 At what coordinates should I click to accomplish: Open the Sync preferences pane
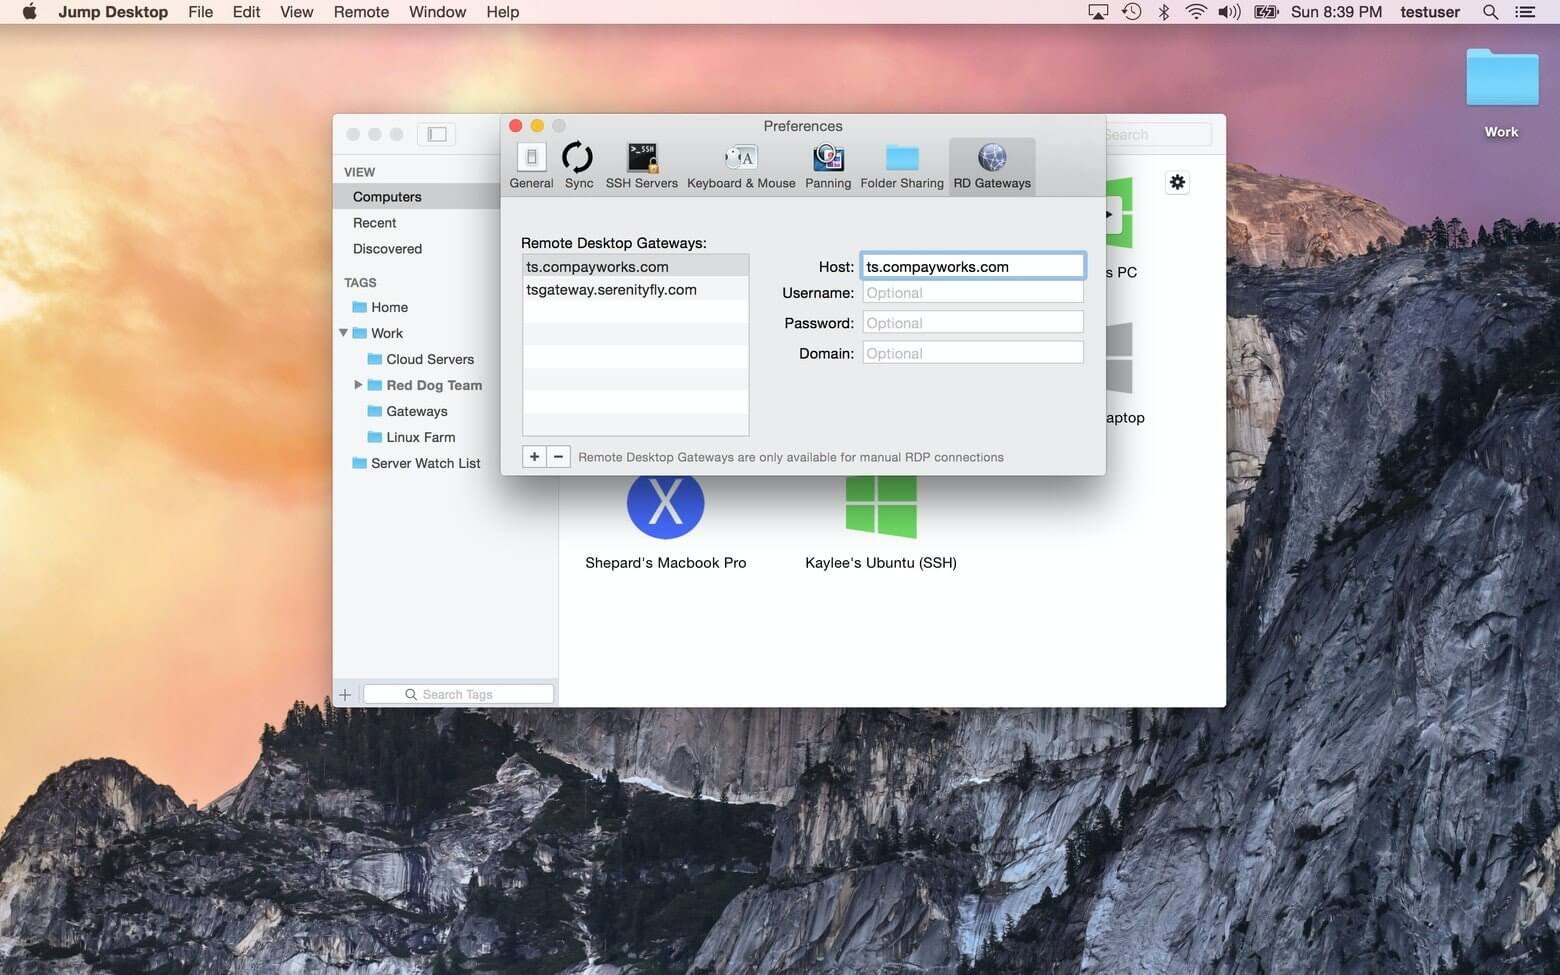pos(578,163)
